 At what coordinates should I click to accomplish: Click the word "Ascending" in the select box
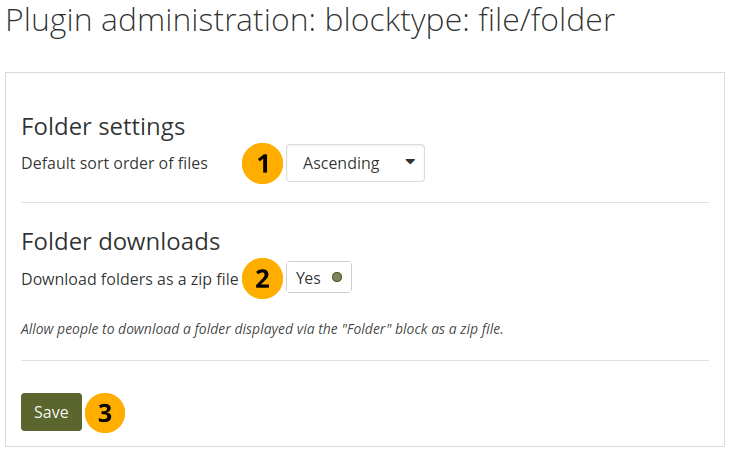[341, 163]
